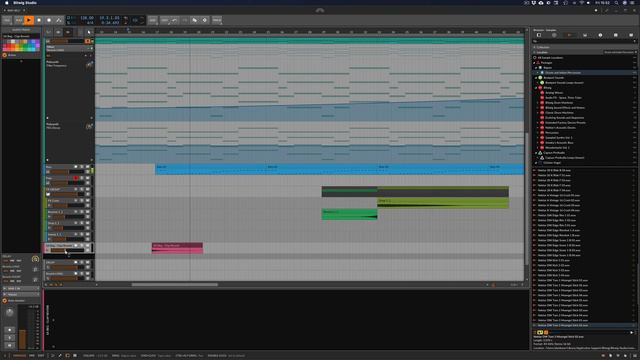This screenshot has height=360, width=640.
Task: Click the 4/4 time signature field
Action: pos(90,23)
